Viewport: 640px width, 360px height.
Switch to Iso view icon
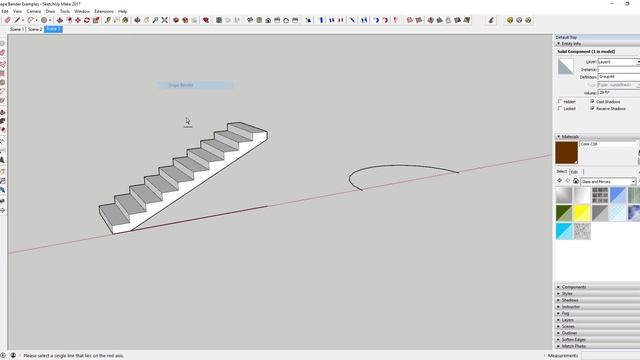click(250, 20)
